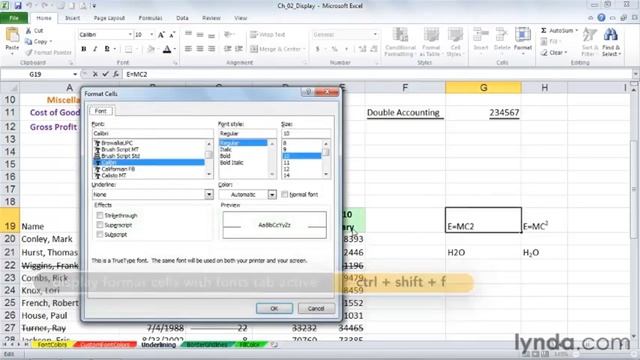Click the Cut icon in Clipboard group

pyautogui.click(x=29, y=31)
